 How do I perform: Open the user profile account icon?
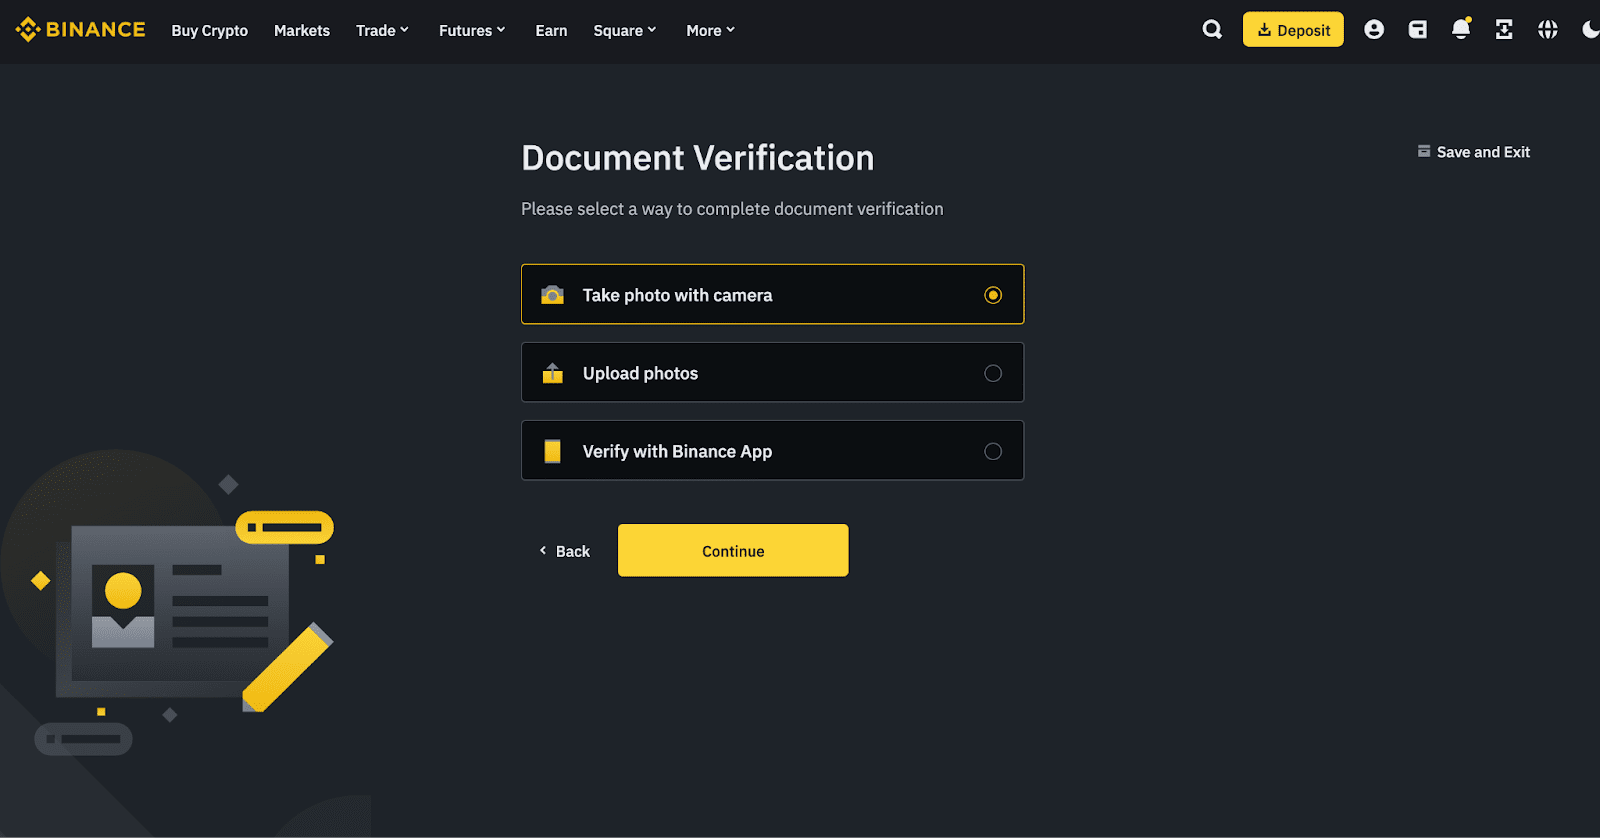click(1374, 30)
